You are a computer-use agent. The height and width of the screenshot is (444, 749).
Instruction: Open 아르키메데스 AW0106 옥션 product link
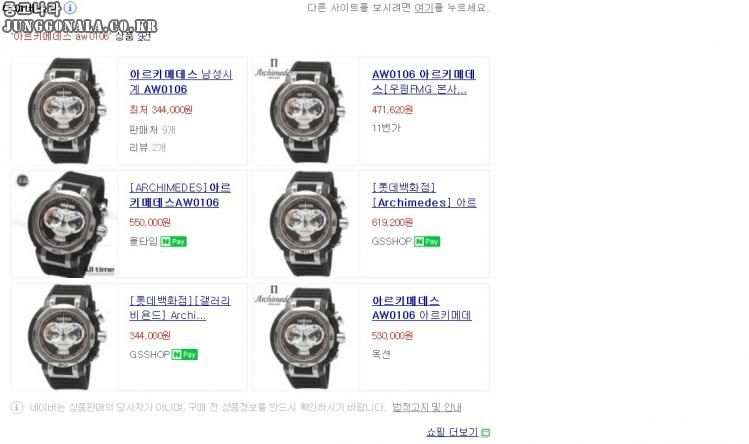[x=422, y=308]
